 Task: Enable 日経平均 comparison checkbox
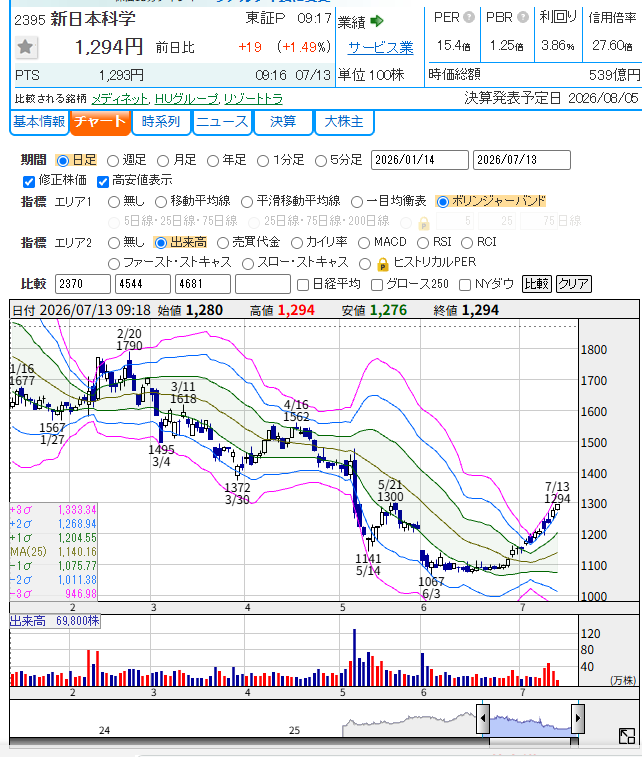303,285
